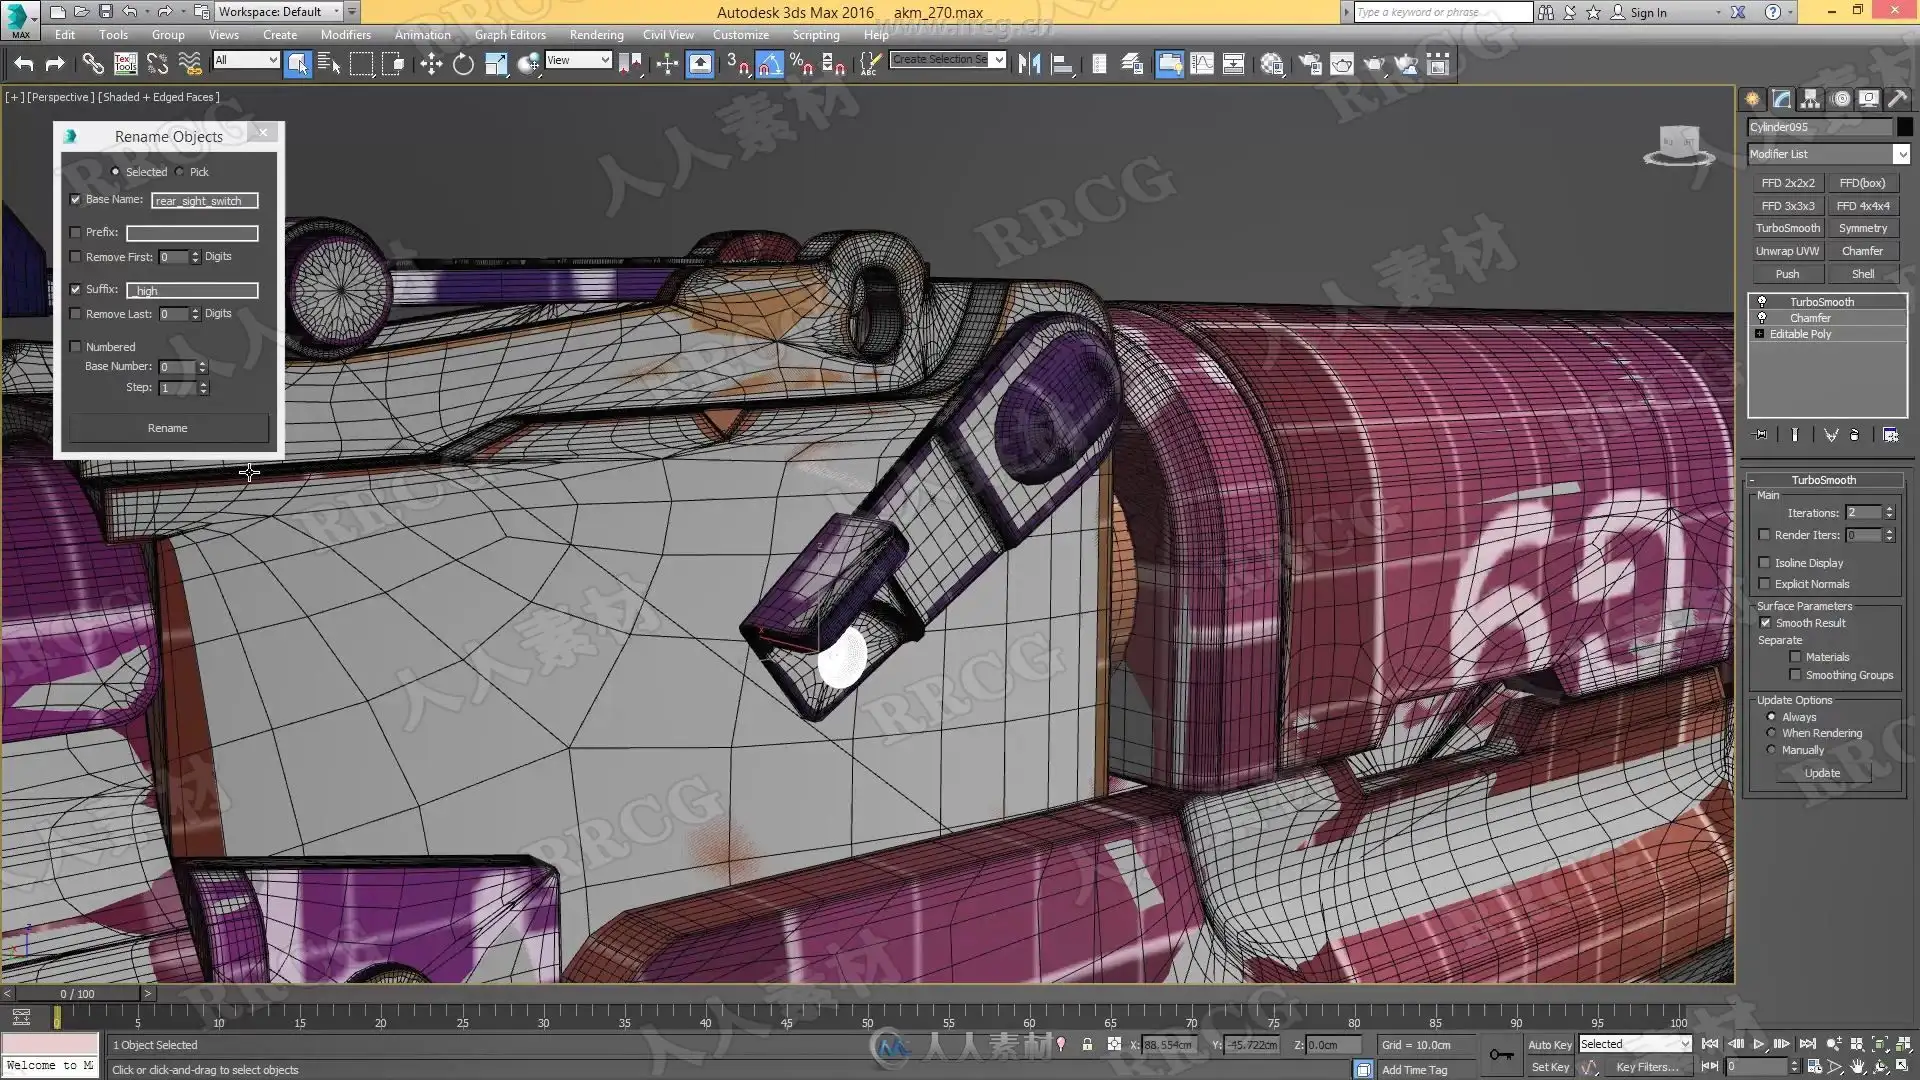Check the Isoline Display option
Image resolution: width=1920 pixels, height=1080 pixels.
1765,563
